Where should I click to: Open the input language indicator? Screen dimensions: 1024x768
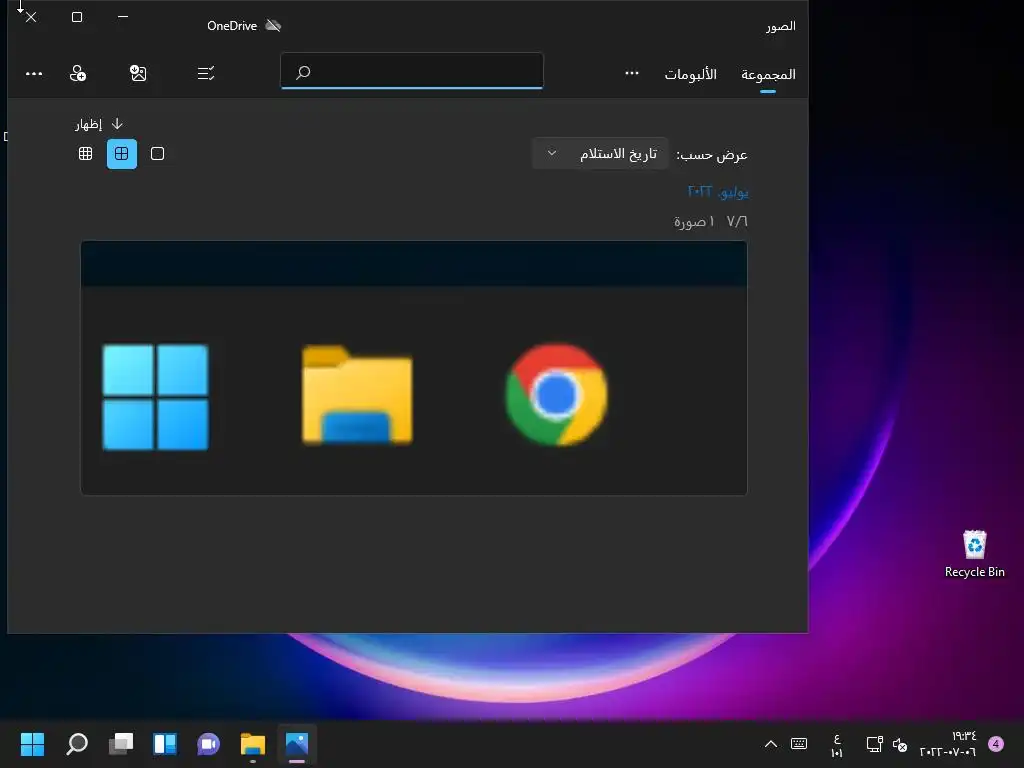click(837, 745)
